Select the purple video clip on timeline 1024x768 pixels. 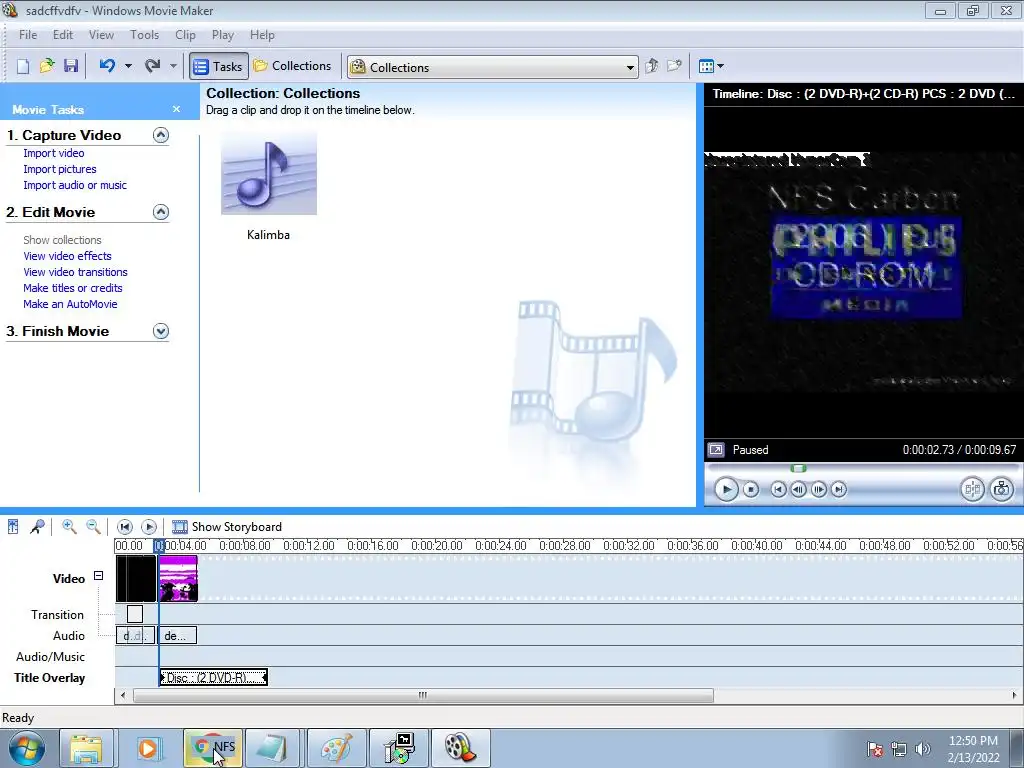click(178, 579)
